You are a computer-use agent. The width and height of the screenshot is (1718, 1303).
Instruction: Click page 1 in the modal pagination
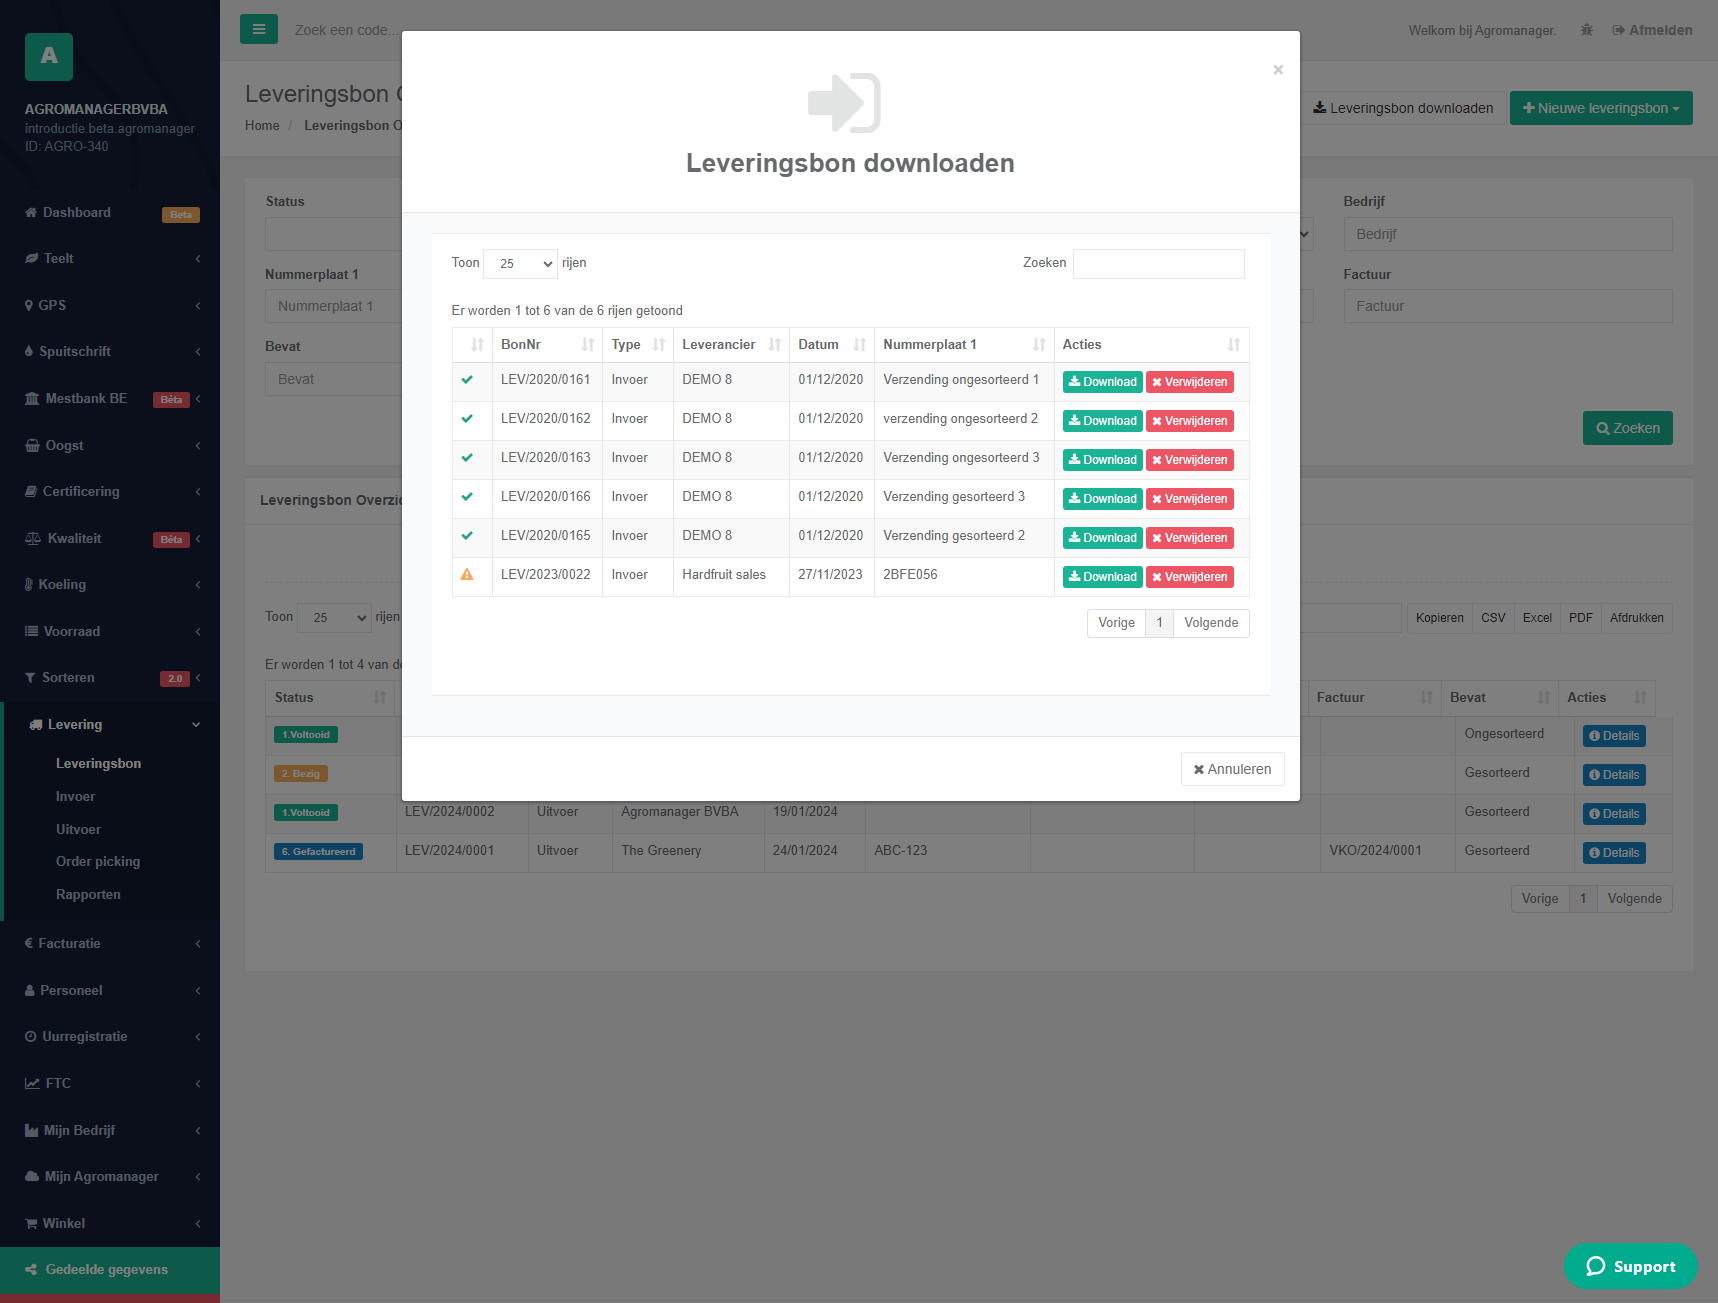(x=1159, y=622)
